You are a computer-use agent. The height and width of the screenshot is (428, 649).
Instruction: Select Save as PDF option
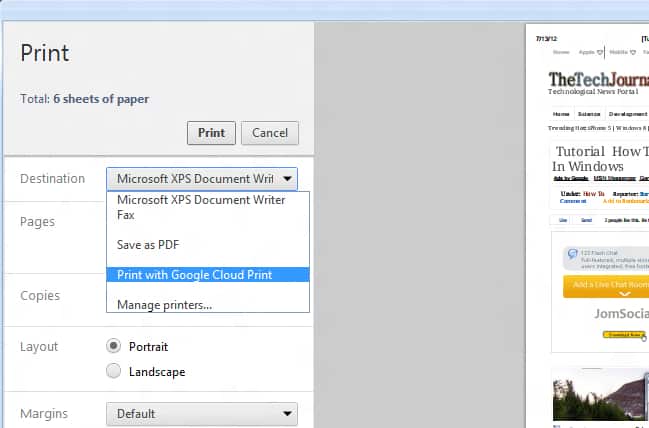[148, 244]
